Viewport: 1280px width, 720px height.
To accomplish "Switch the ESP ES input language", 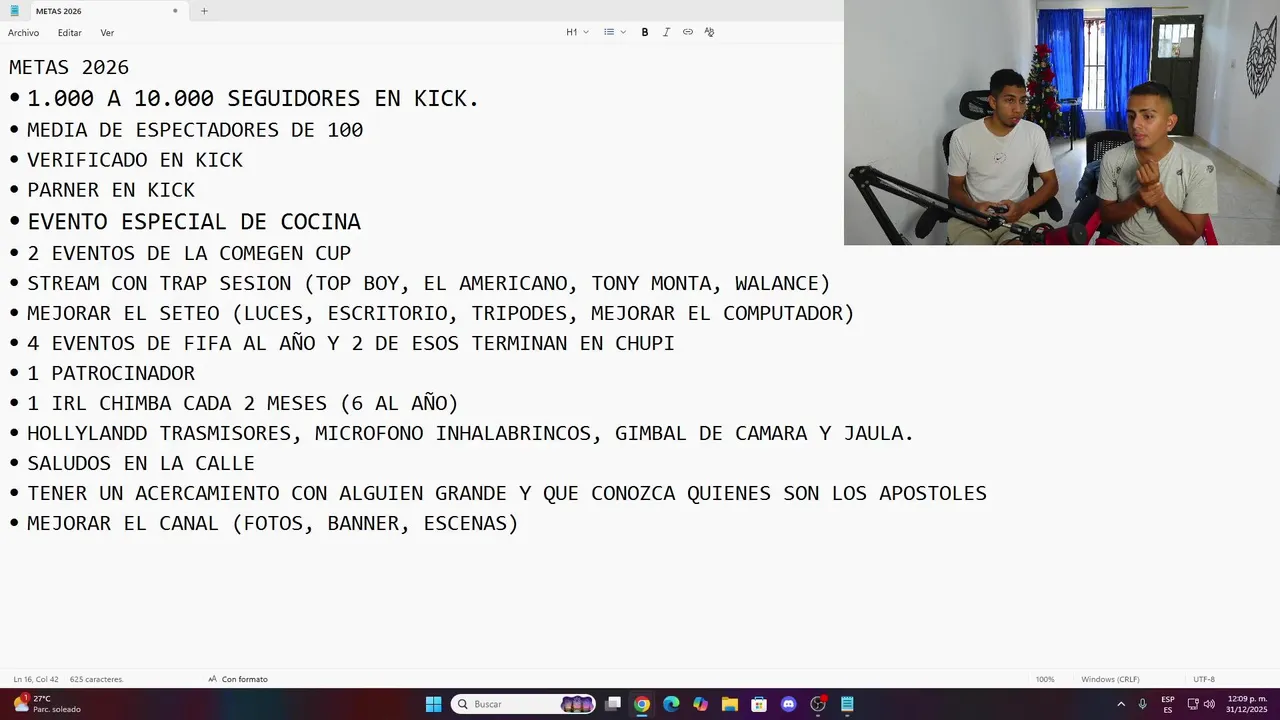I will click(x=1168, y=704).
